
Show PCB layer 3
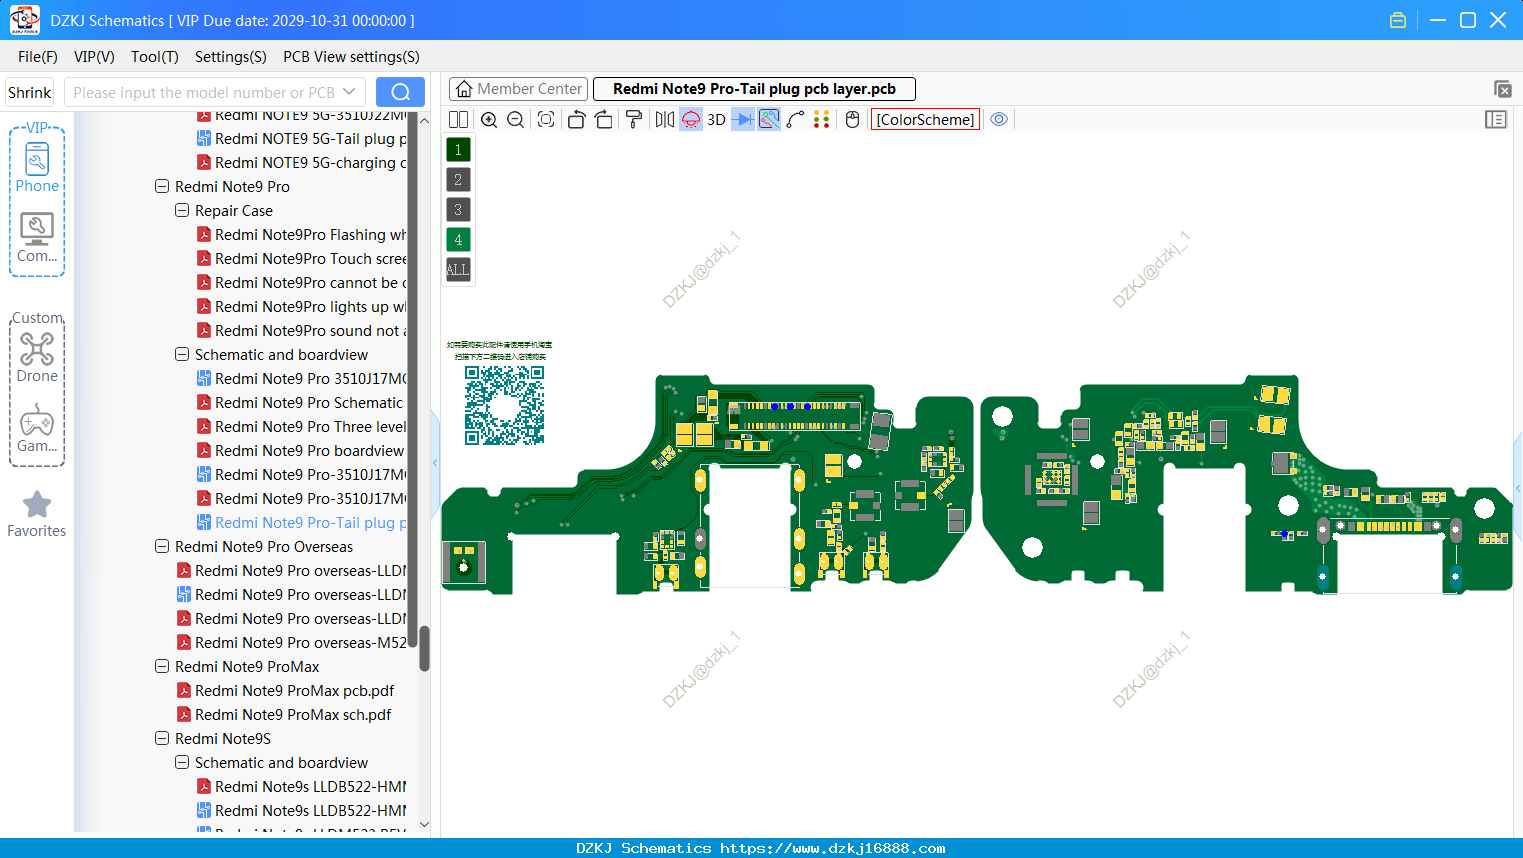point(458,210)
